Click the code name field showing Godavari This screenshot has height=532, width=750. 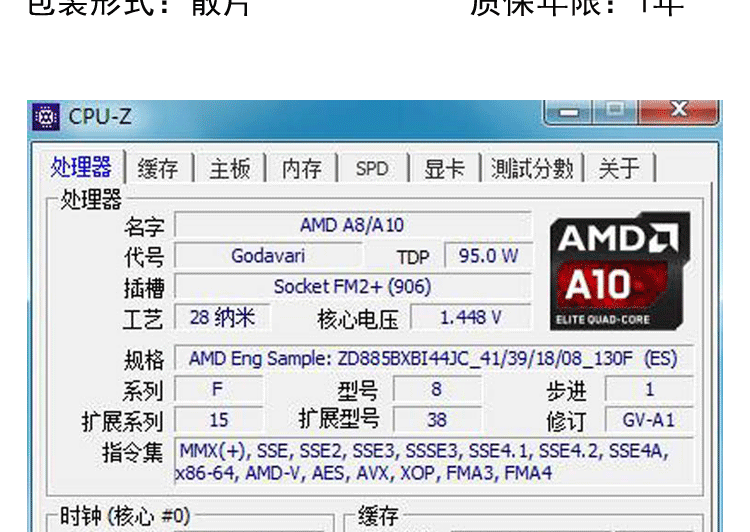pos(268,255)
